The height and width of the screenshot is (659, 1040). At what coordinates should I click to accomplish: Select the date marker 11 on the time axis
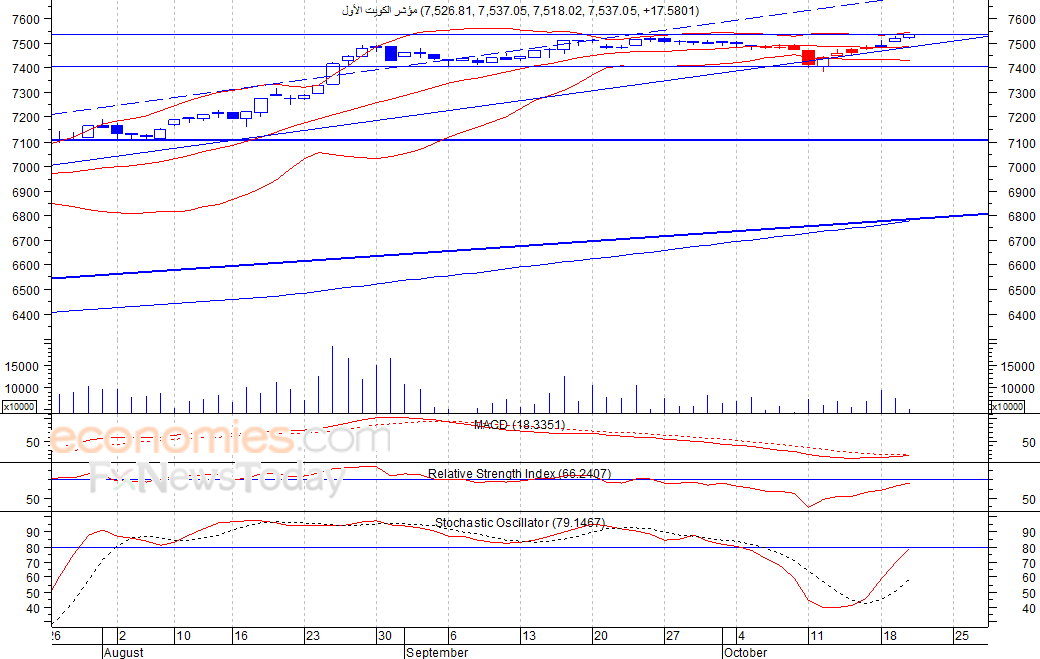coord(816,636)
